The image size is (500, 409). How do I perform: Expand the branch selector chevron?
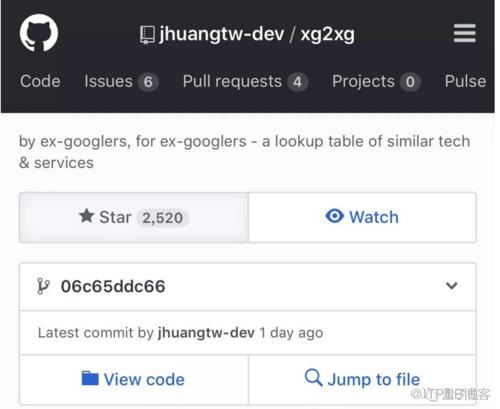(x=452, y=286)
